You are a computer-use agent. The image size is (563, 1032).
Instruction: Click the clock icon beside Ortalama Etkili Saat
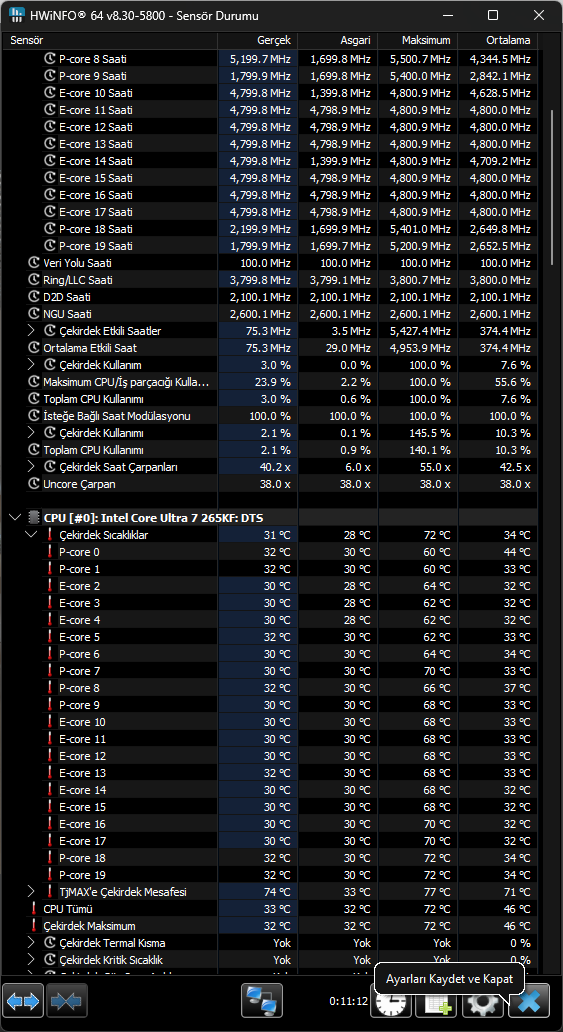34,348
